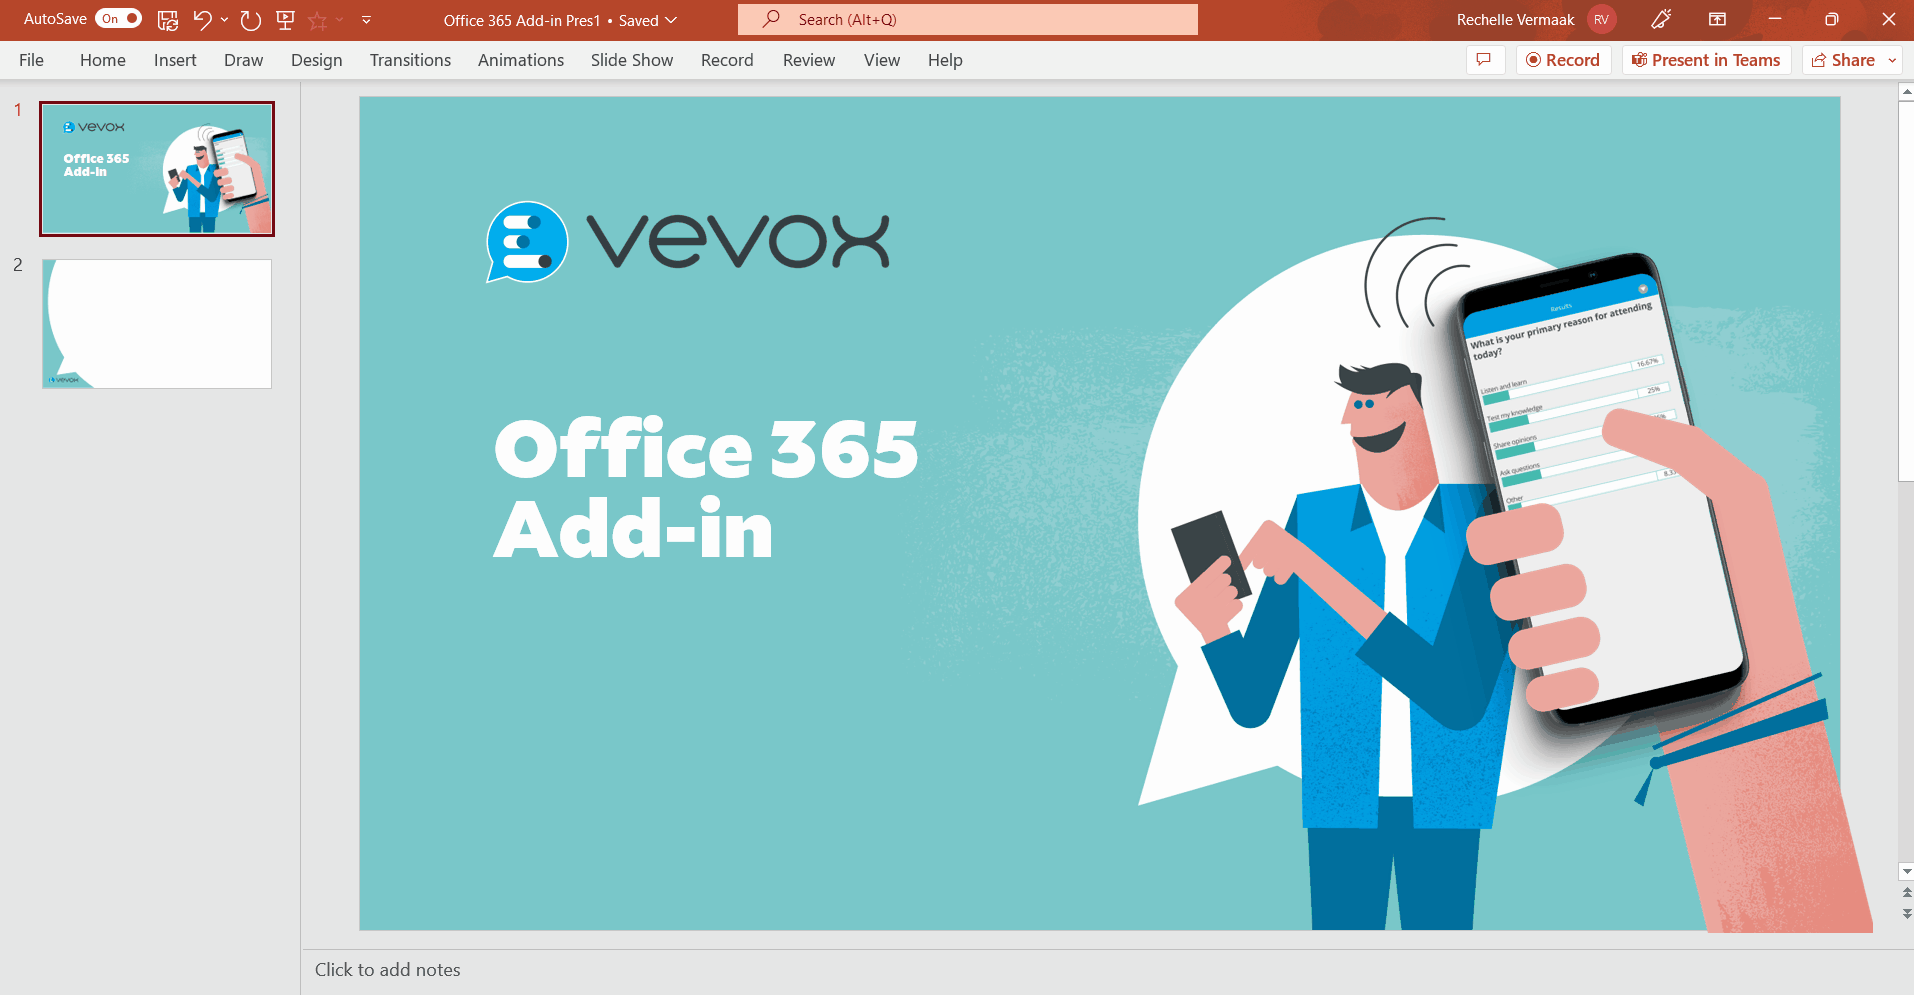
Task: Open the Help tab
Action: tap(945, 60)
